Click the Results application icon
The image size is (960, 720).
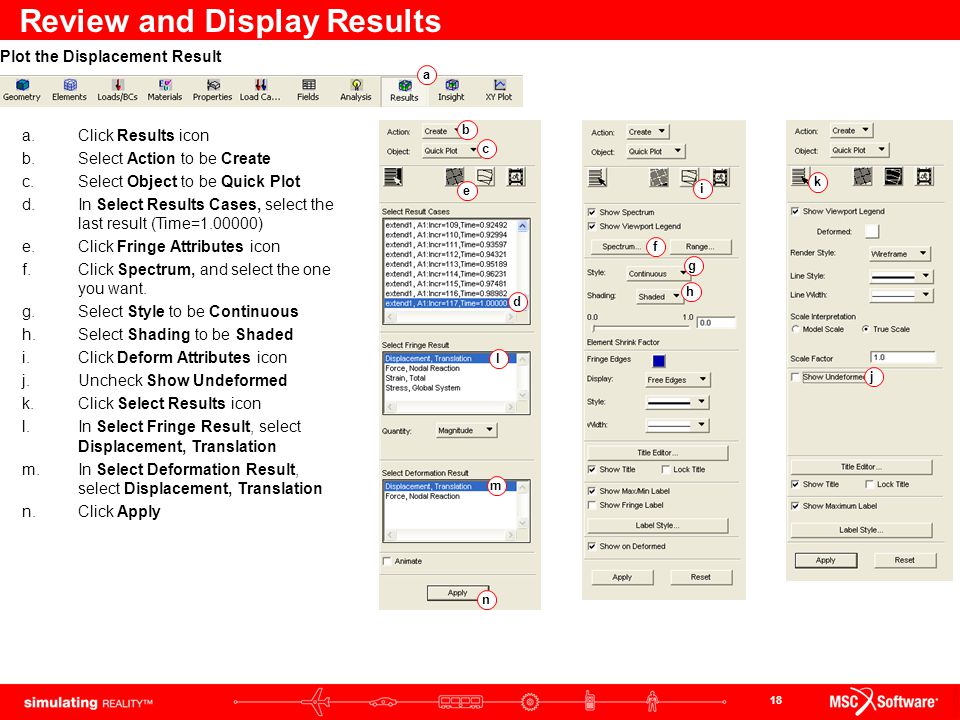click(x=404, y=91)
